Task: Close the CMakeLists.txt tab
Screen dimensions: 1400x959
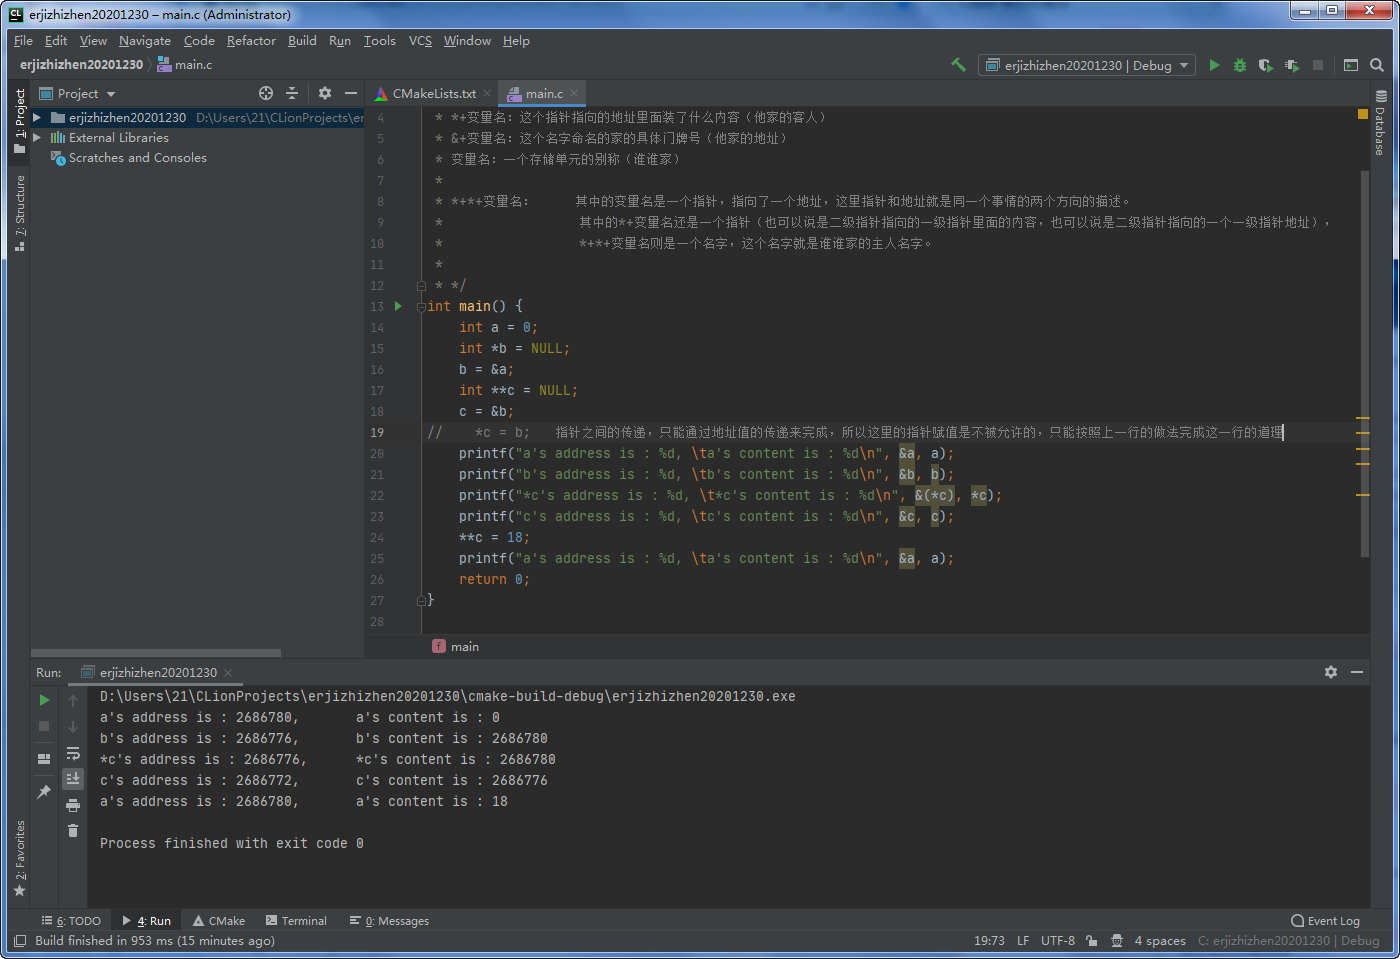Action: point(488,94)
